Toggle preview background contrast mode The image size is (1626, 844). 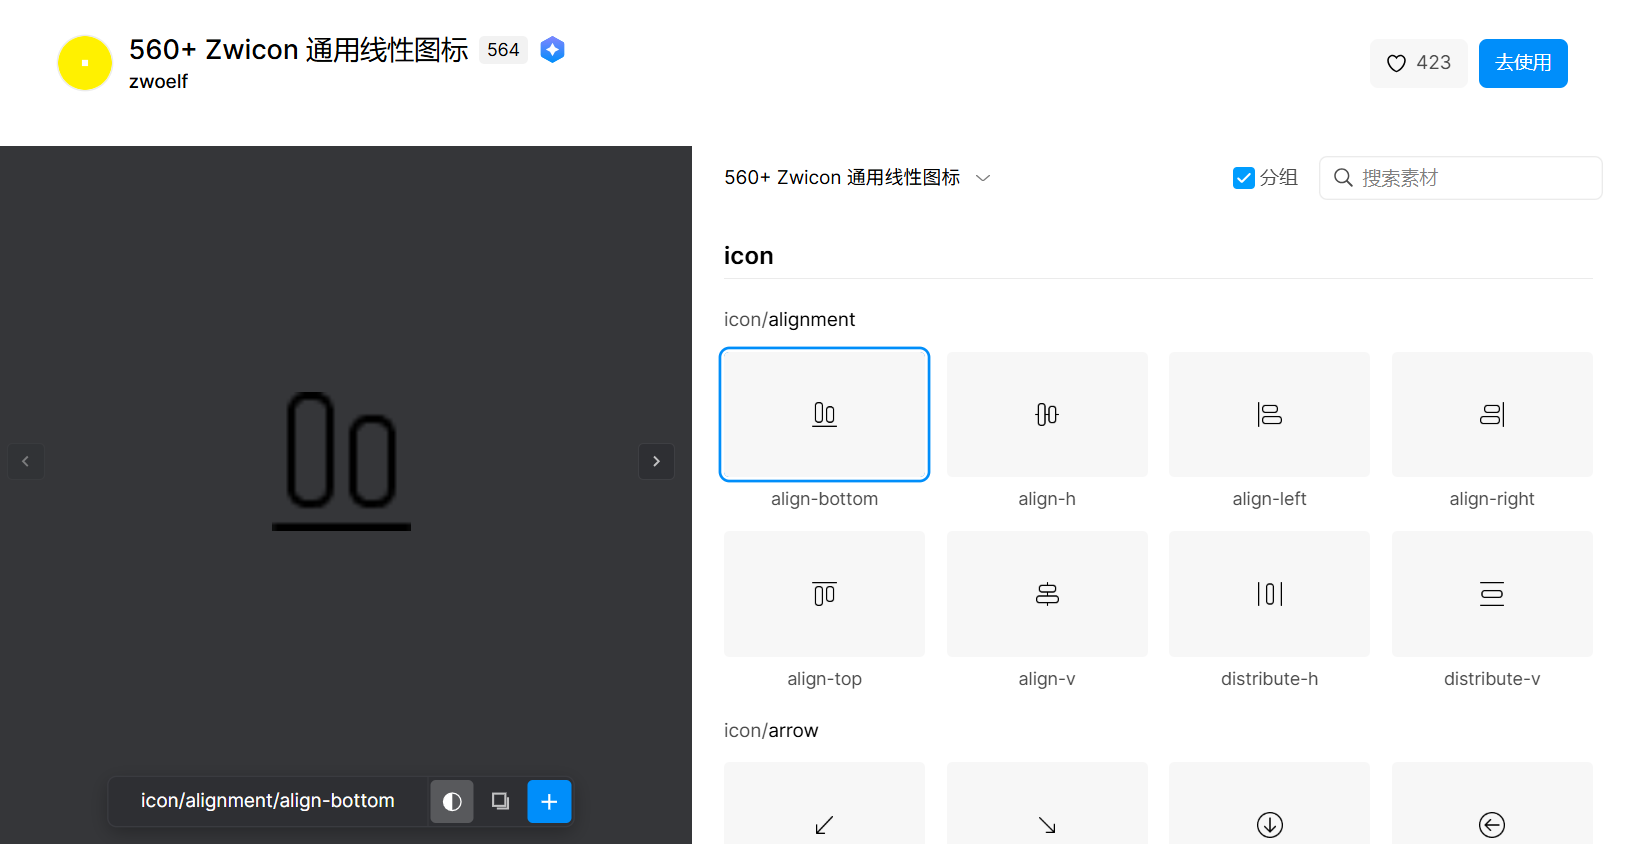452,801
